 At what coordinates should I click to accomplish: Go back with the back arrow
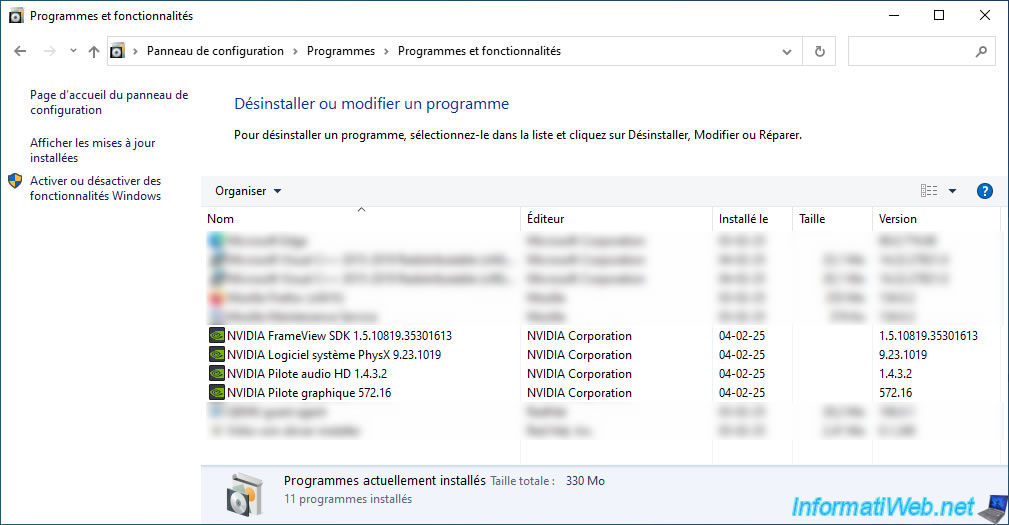20,51
